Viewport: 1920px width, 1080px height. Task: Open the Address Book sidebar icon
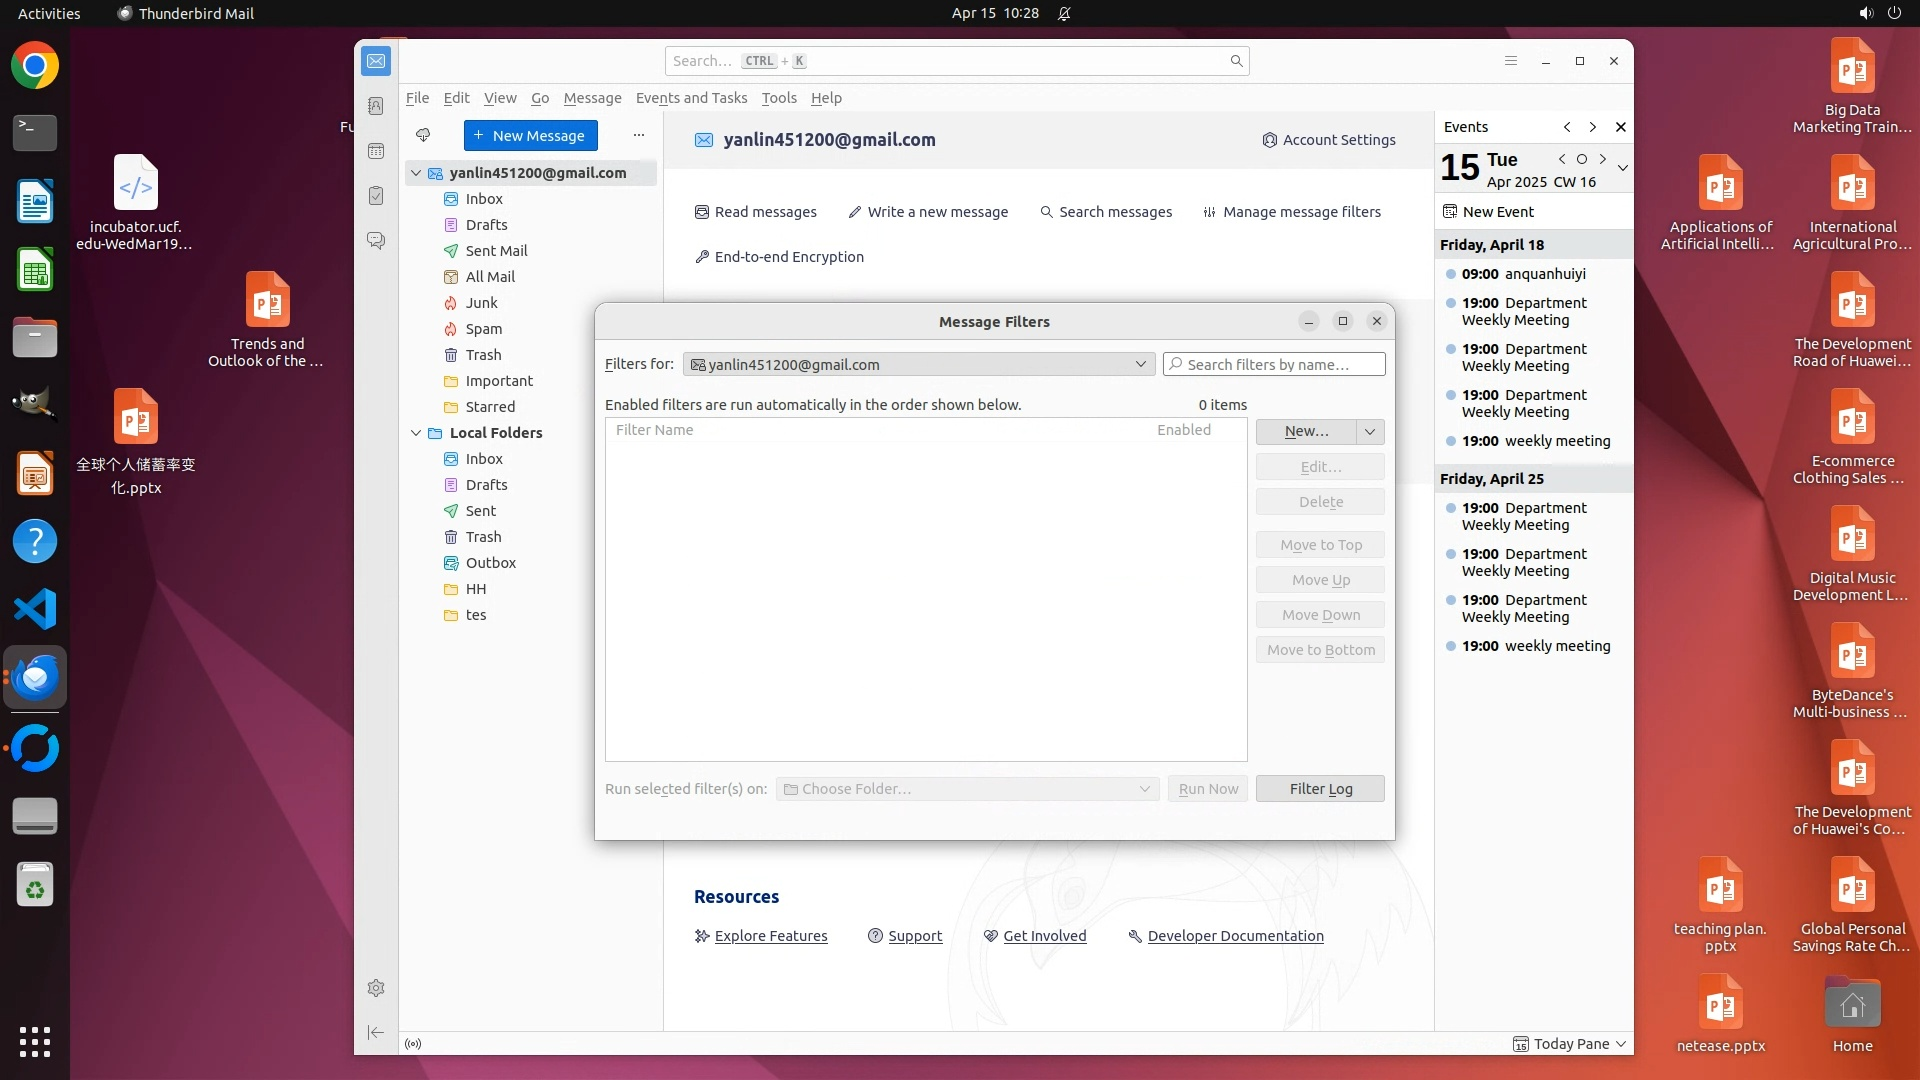point(376,106)
